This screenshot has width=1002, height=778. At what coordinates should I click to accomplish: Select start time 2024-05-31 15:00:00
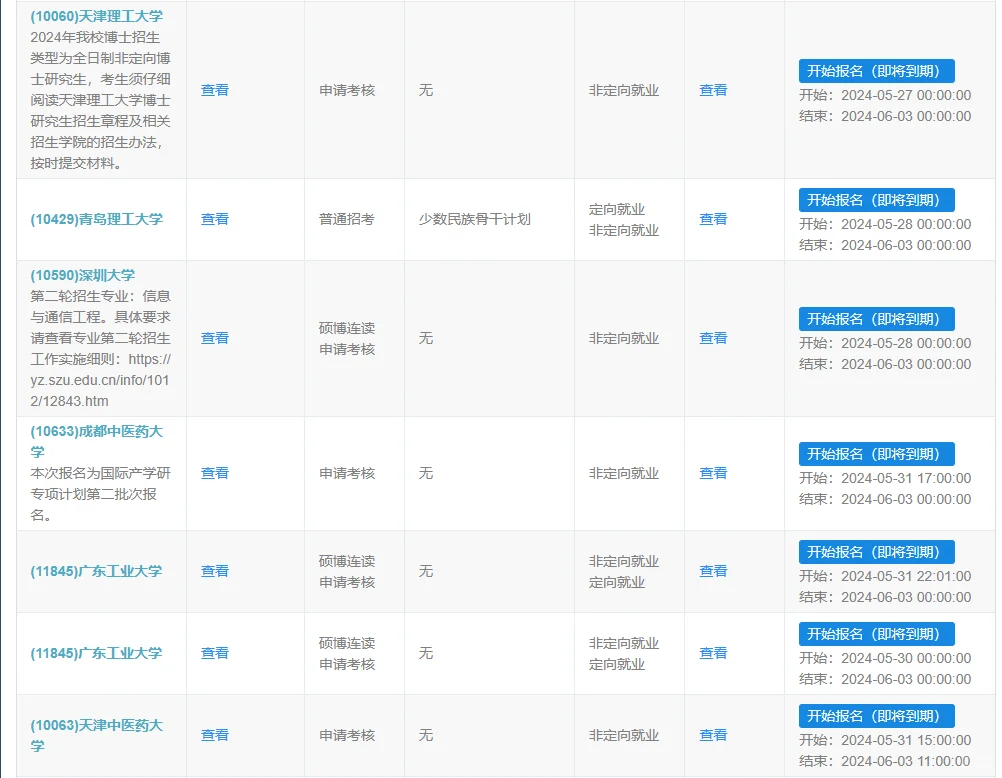pyautogui.click(x=906, y=740)
